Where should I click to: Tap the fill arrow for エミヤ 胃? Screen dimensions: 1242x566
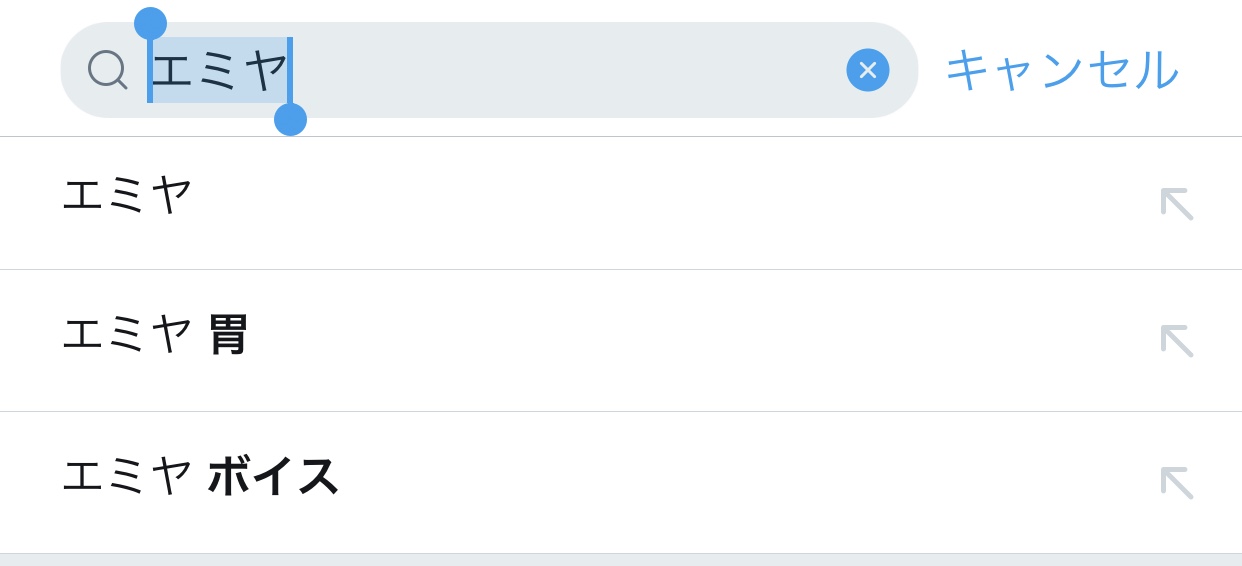(1176, 341)
